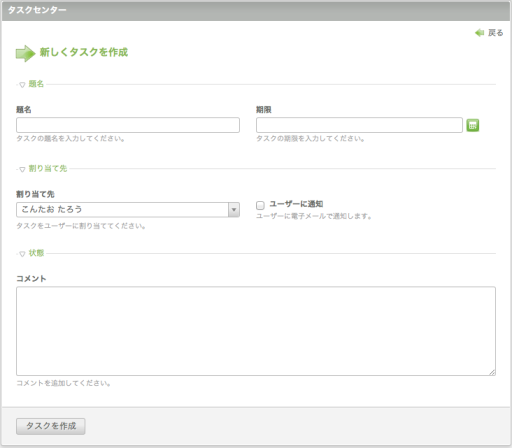Click the 題名 title input field

click(128, 125)
